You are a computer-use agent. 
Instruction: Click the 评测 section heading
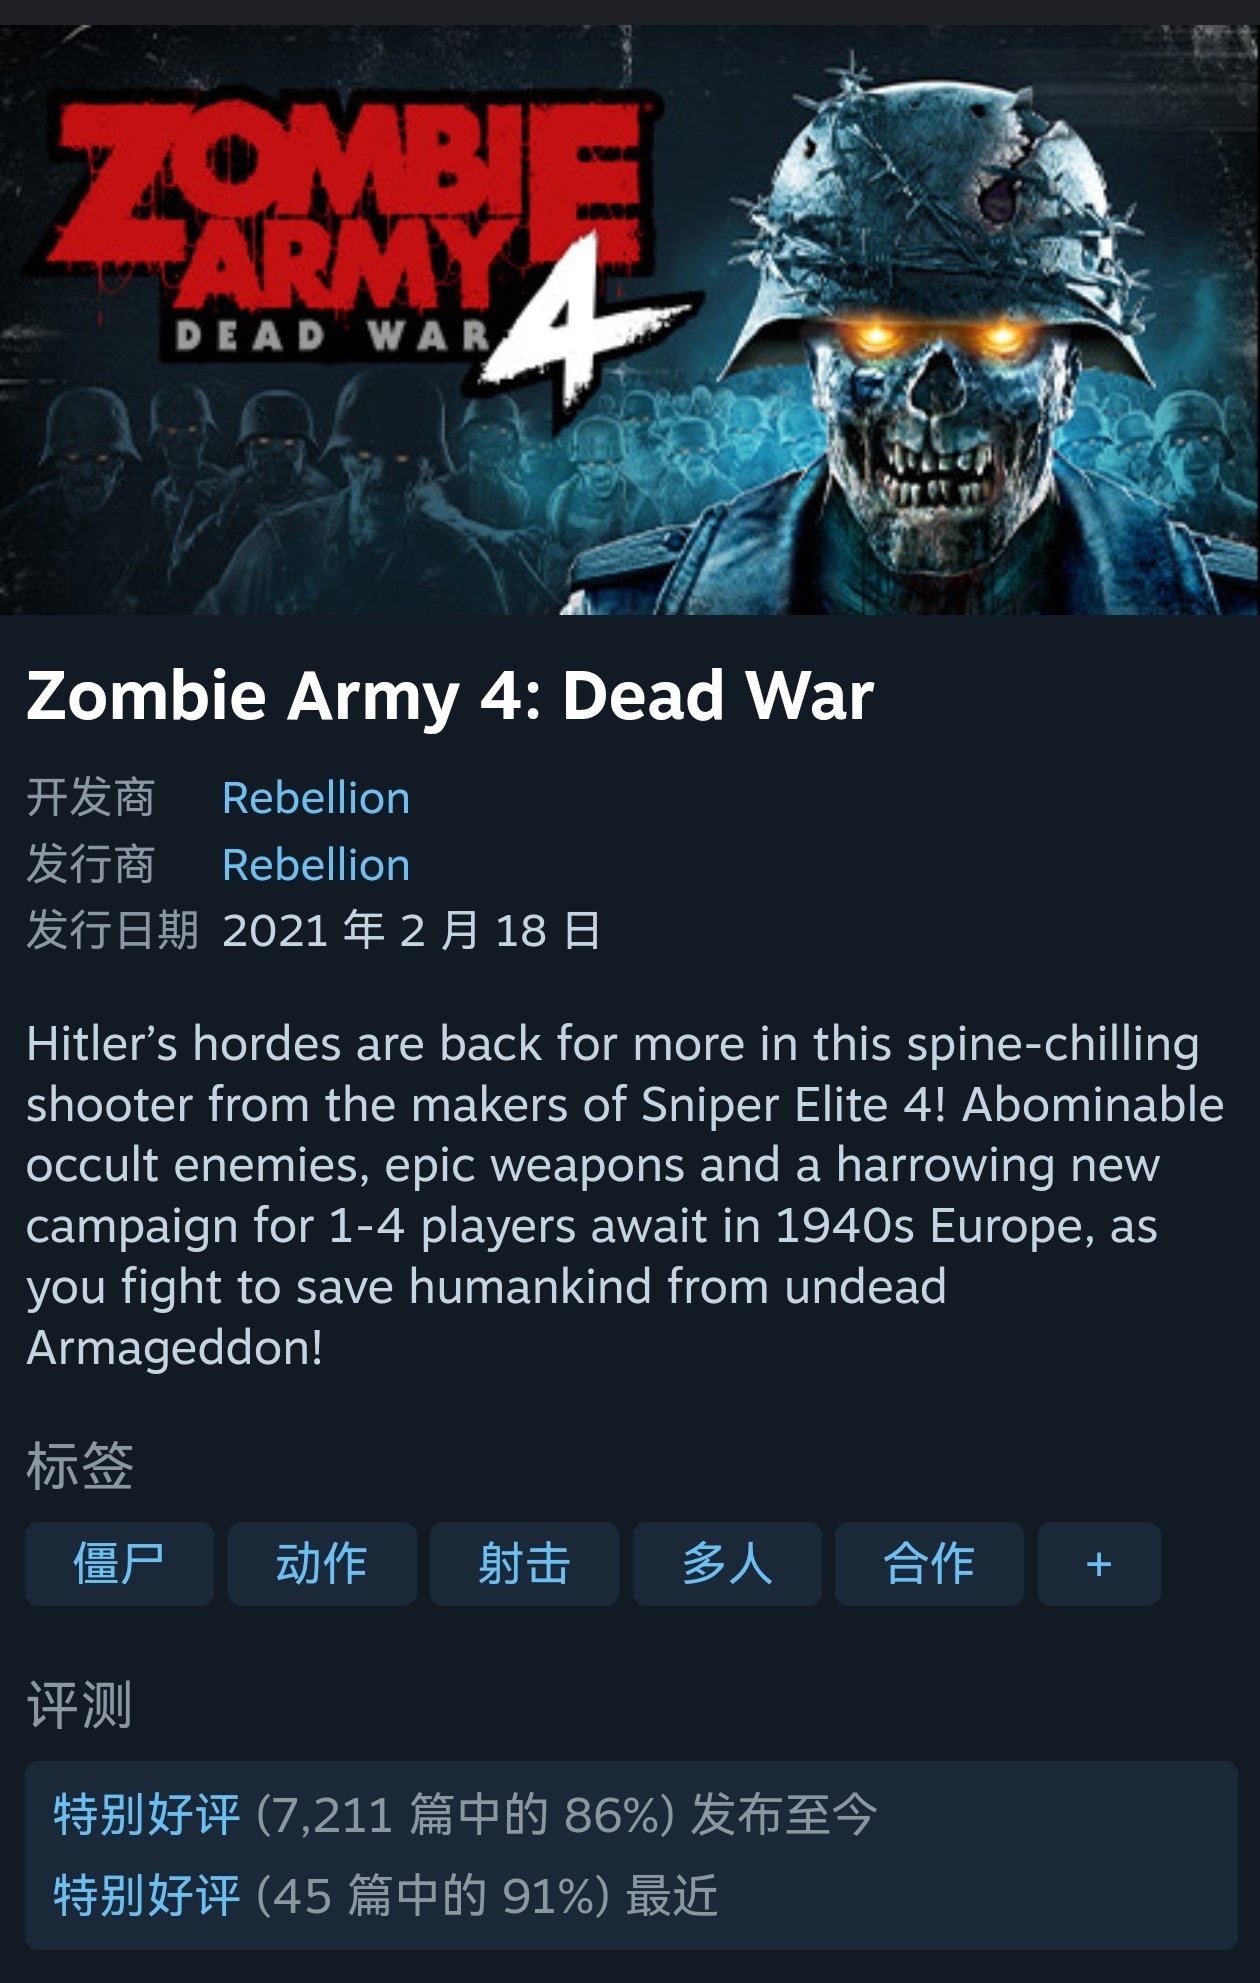pos(79,1705)
